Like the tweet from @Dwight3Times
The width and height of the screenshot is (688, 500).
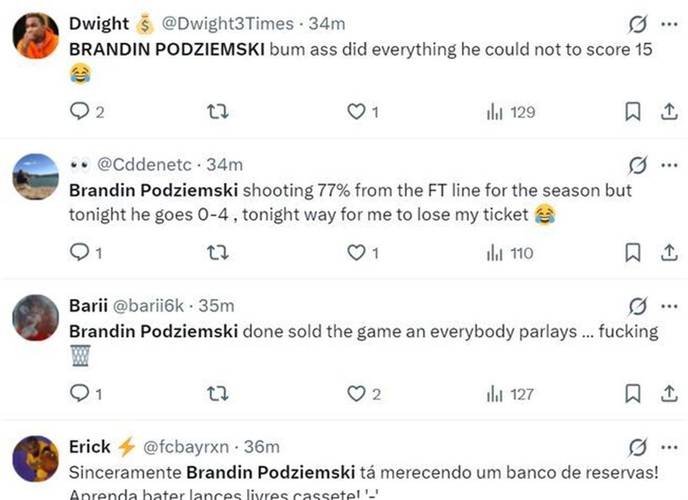355,112
